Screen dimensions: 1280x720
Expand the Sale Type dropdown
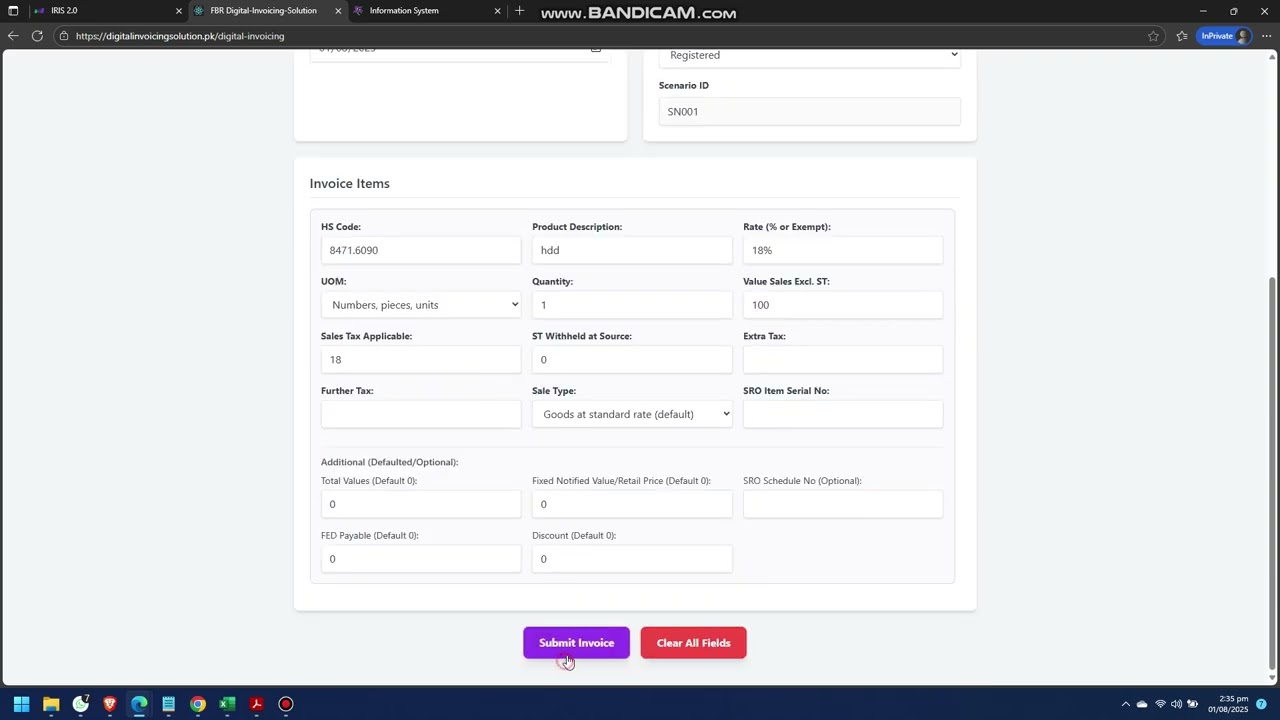(x=632, y=414)
